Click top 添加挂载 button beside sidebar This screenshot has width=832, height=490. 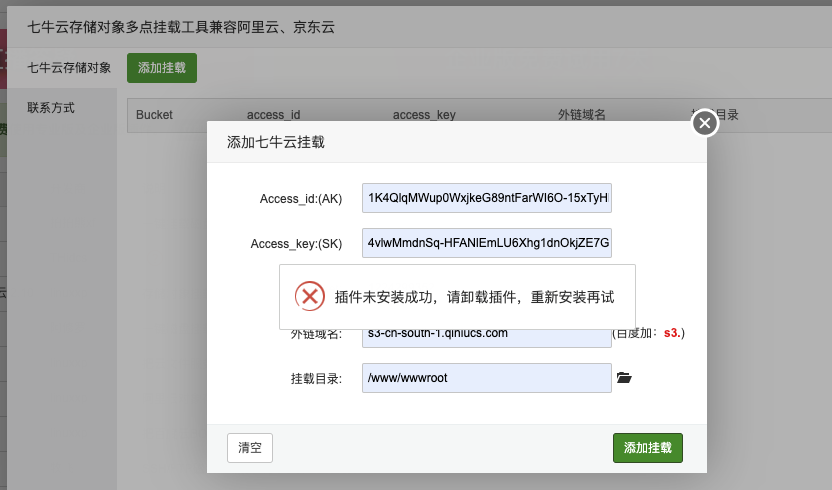[x=162, y=68]
